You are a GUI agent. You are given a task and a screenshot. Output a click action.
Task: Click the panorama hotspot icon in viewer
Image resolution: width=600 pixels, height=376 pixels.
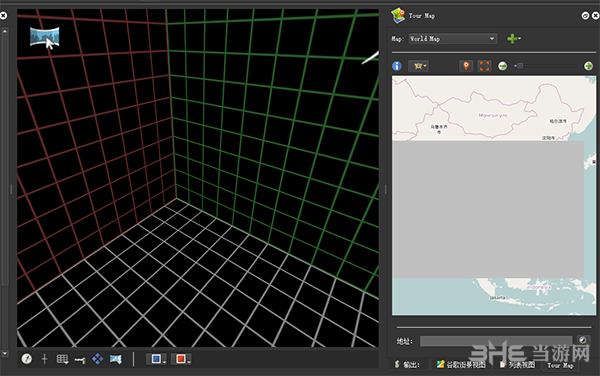tap(44, 37)
